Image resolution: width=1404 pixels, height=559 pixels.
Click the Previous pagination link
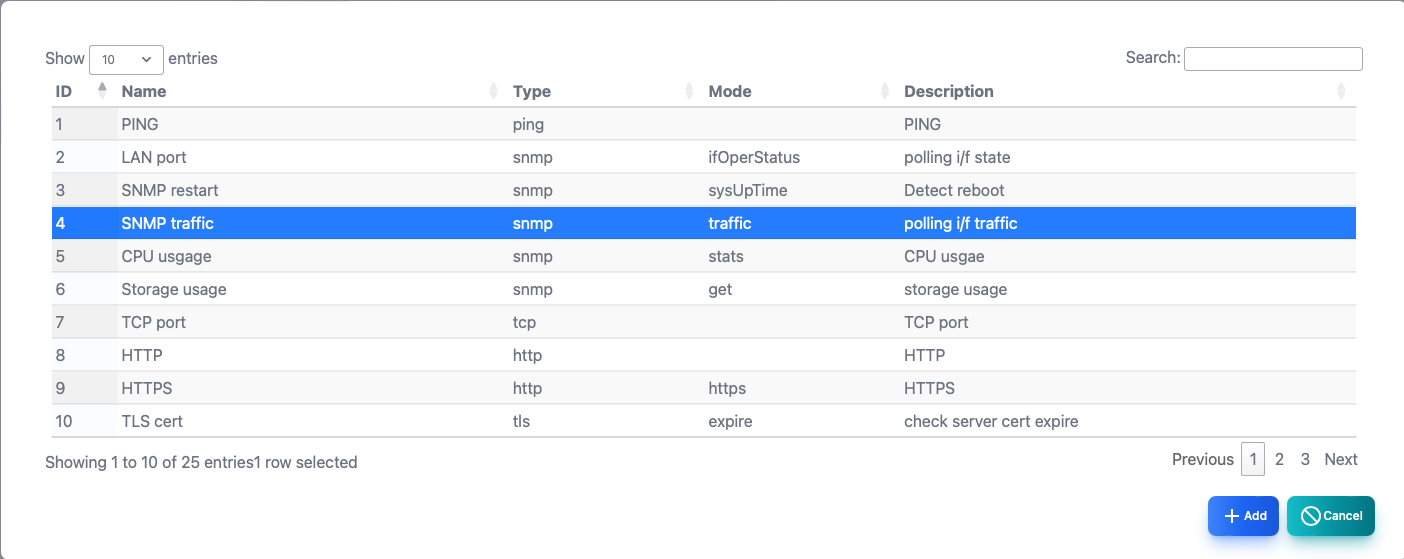[x=1203, y=459]
